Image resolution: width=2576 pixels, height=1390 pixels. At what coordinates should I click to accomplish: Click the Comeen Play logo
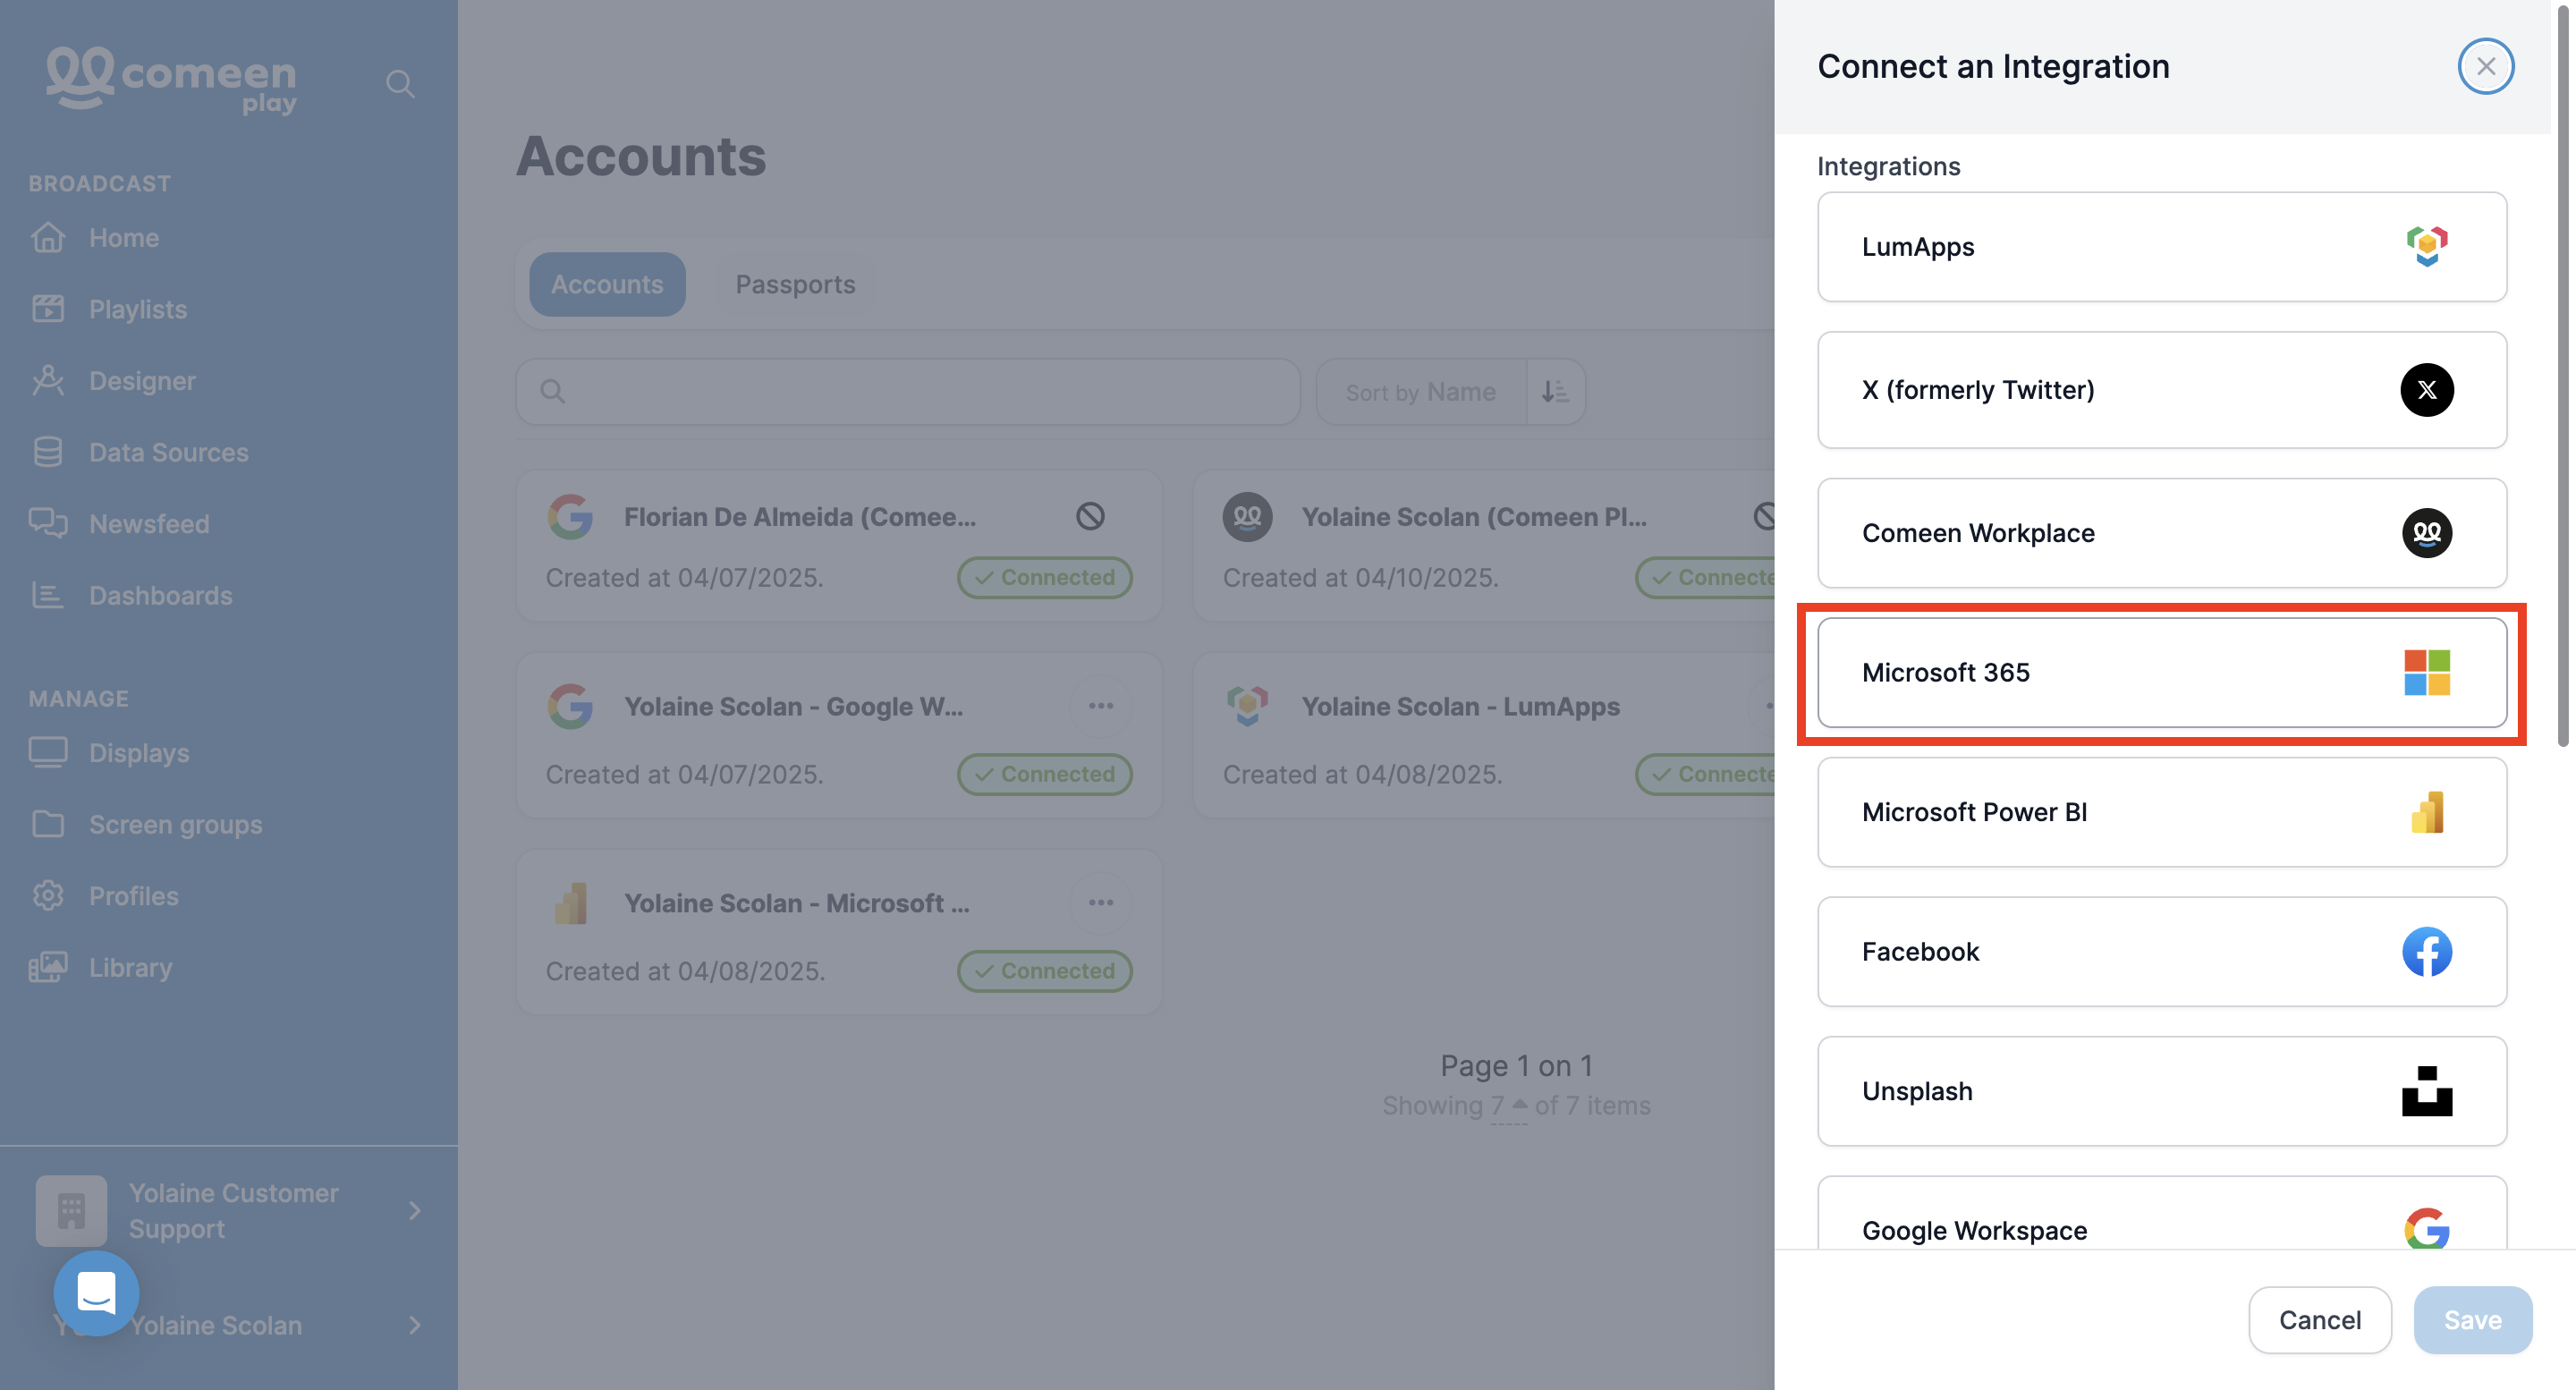tap(171, 80)
